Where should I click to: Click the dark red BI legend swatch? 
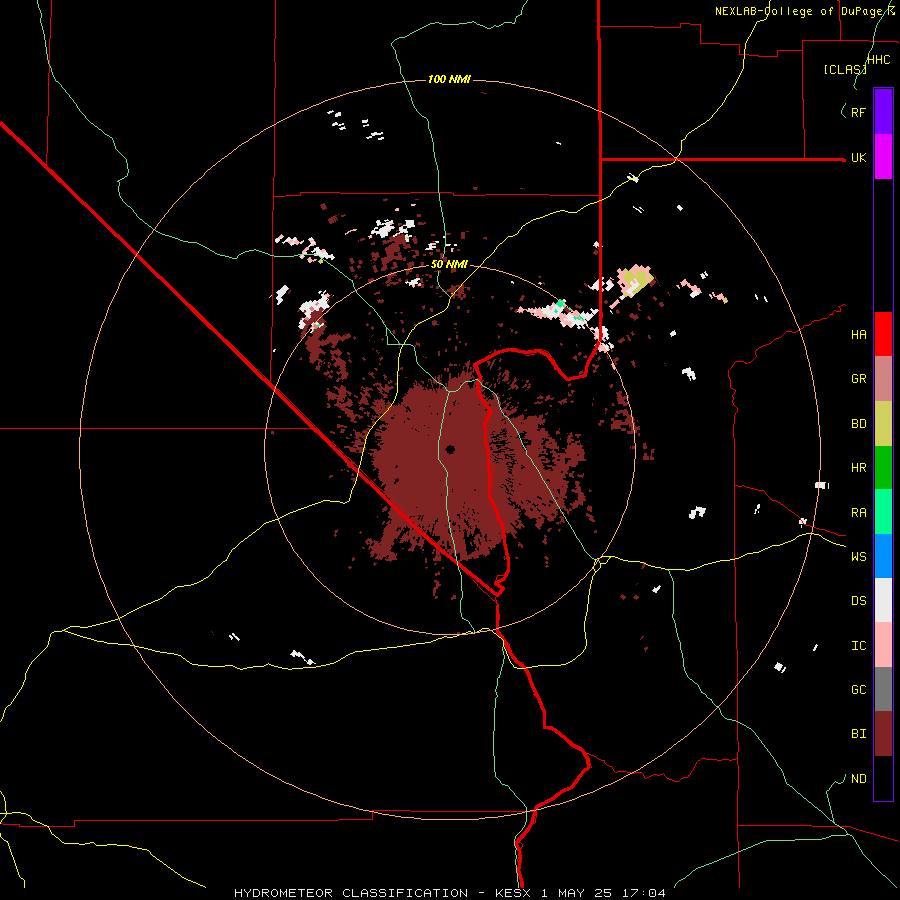[883, 734]
